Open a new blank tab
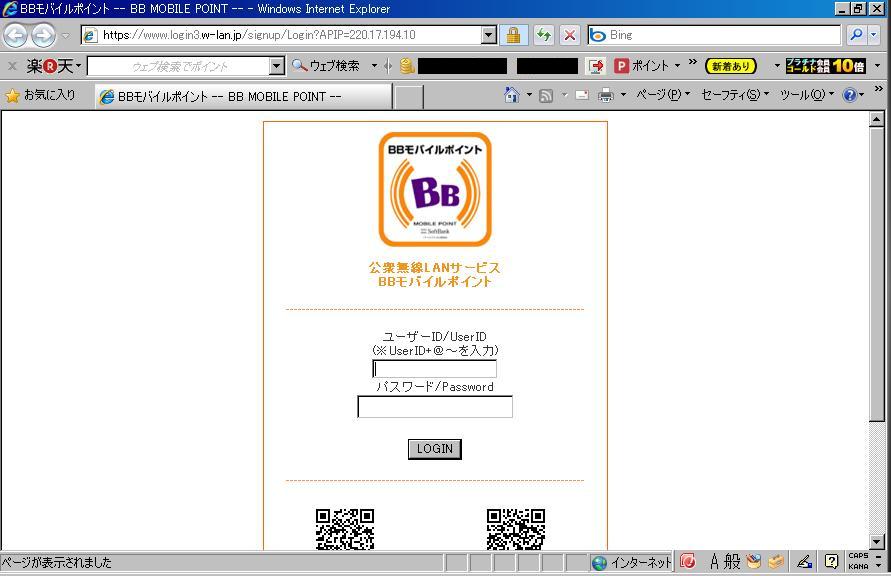891x576 pixels. pyautogui.click(x=408, y=97)
